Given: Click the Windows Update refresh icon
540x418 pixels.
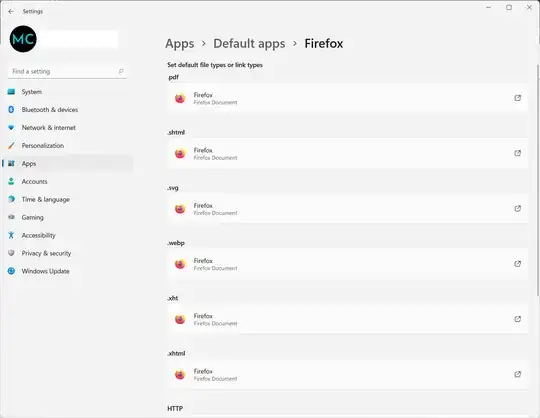Looking at the screenshot, I should click(11, 271).
